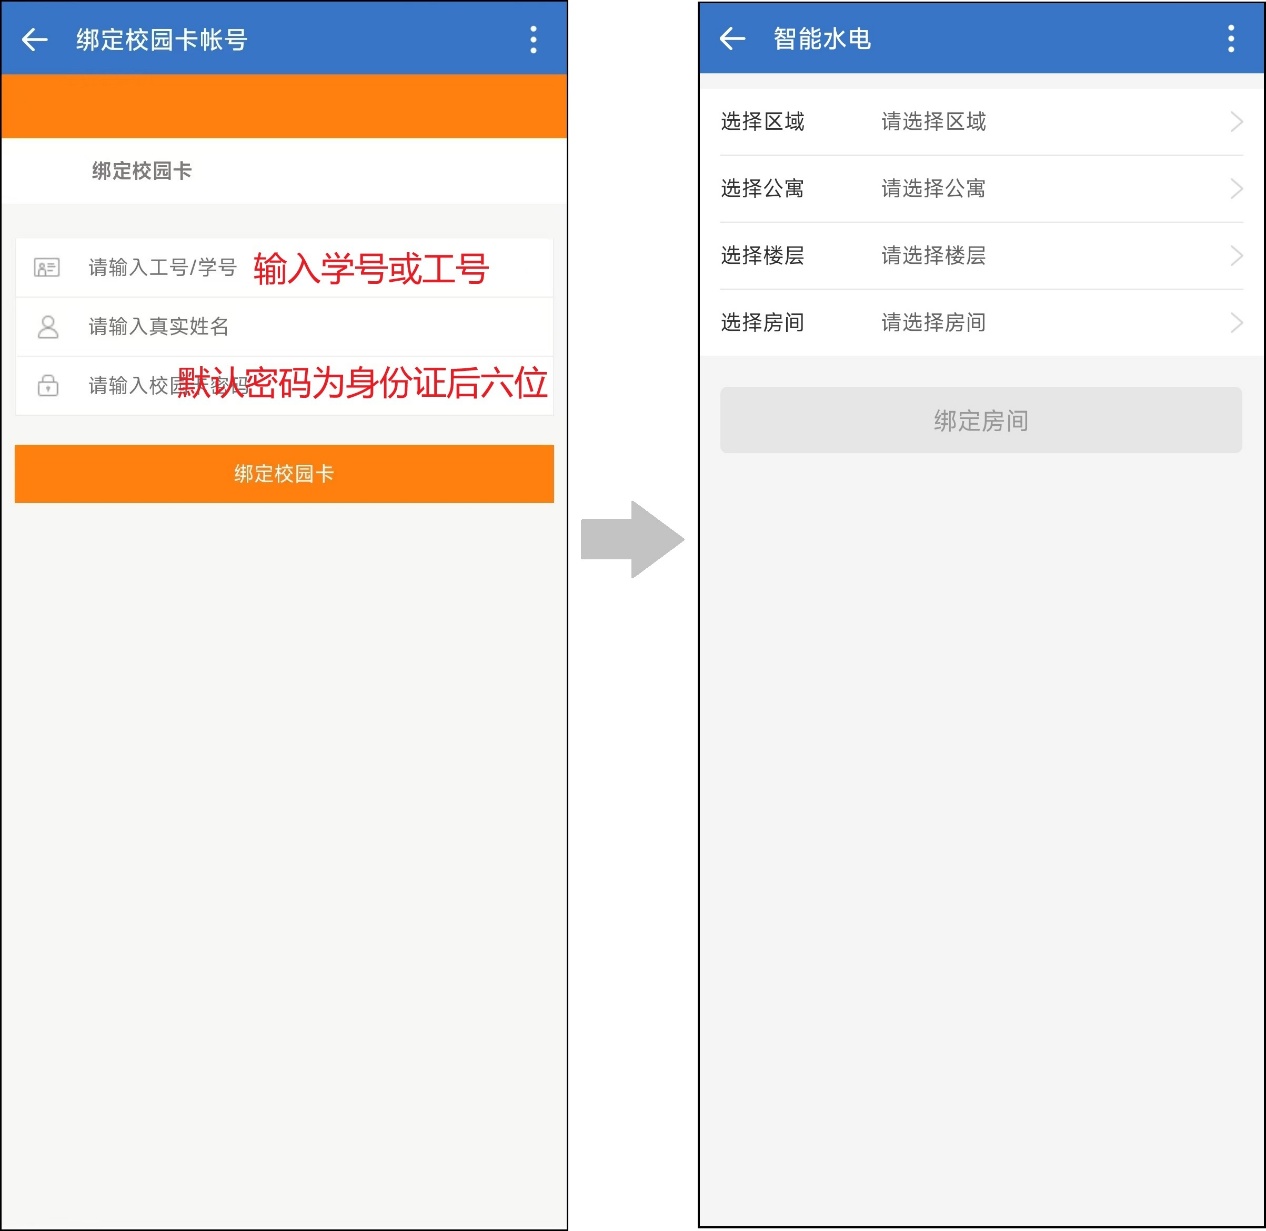Select the 绑定校园卡 tab heading
The height and width of the screenshot is (1231, 1266).
(x=142, y=171)
